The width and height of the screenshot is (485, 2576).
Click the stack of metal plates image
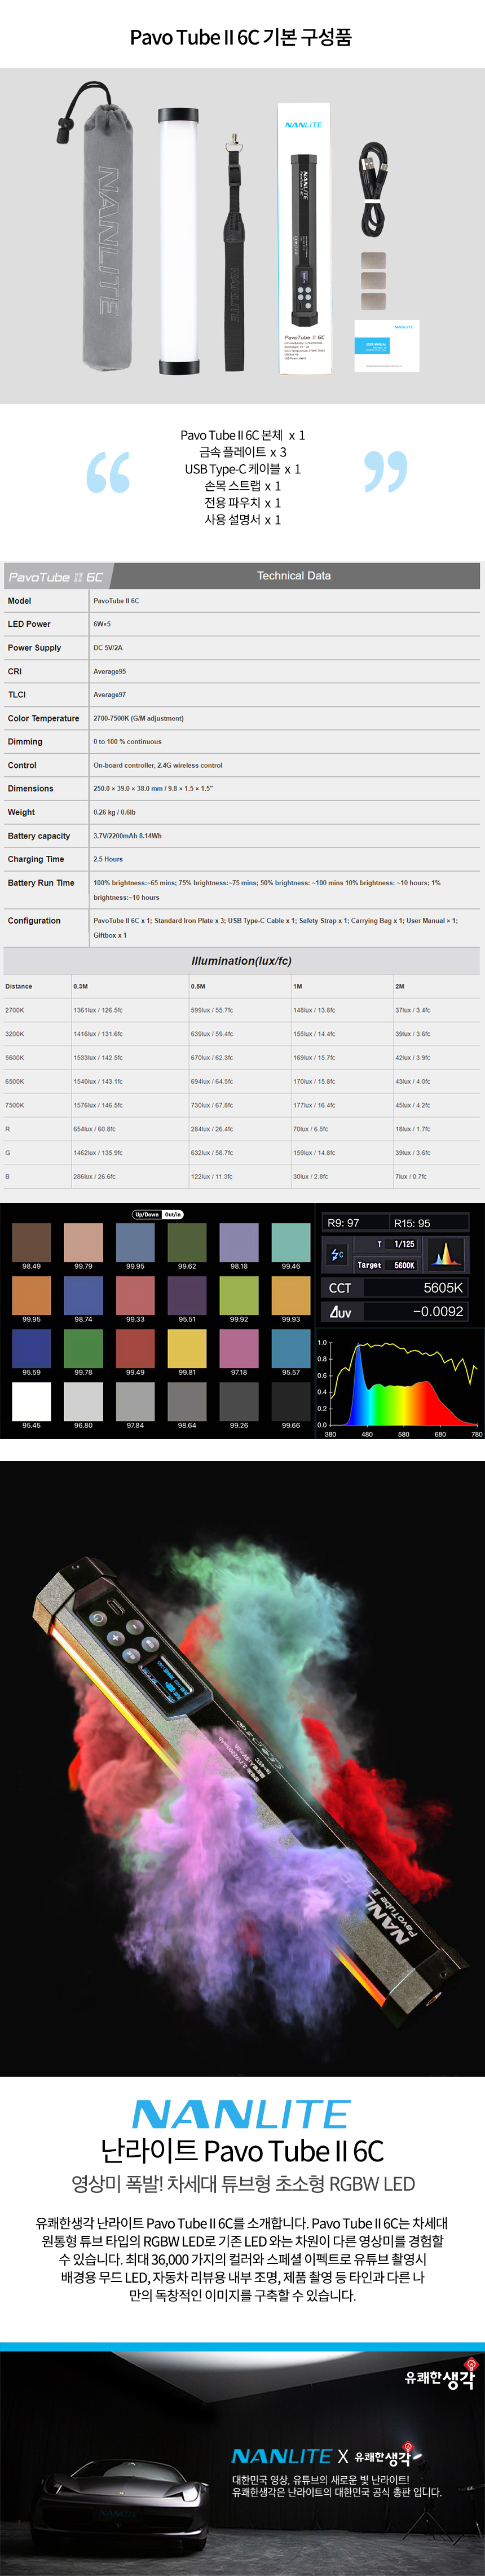click(x=374, y=280)
